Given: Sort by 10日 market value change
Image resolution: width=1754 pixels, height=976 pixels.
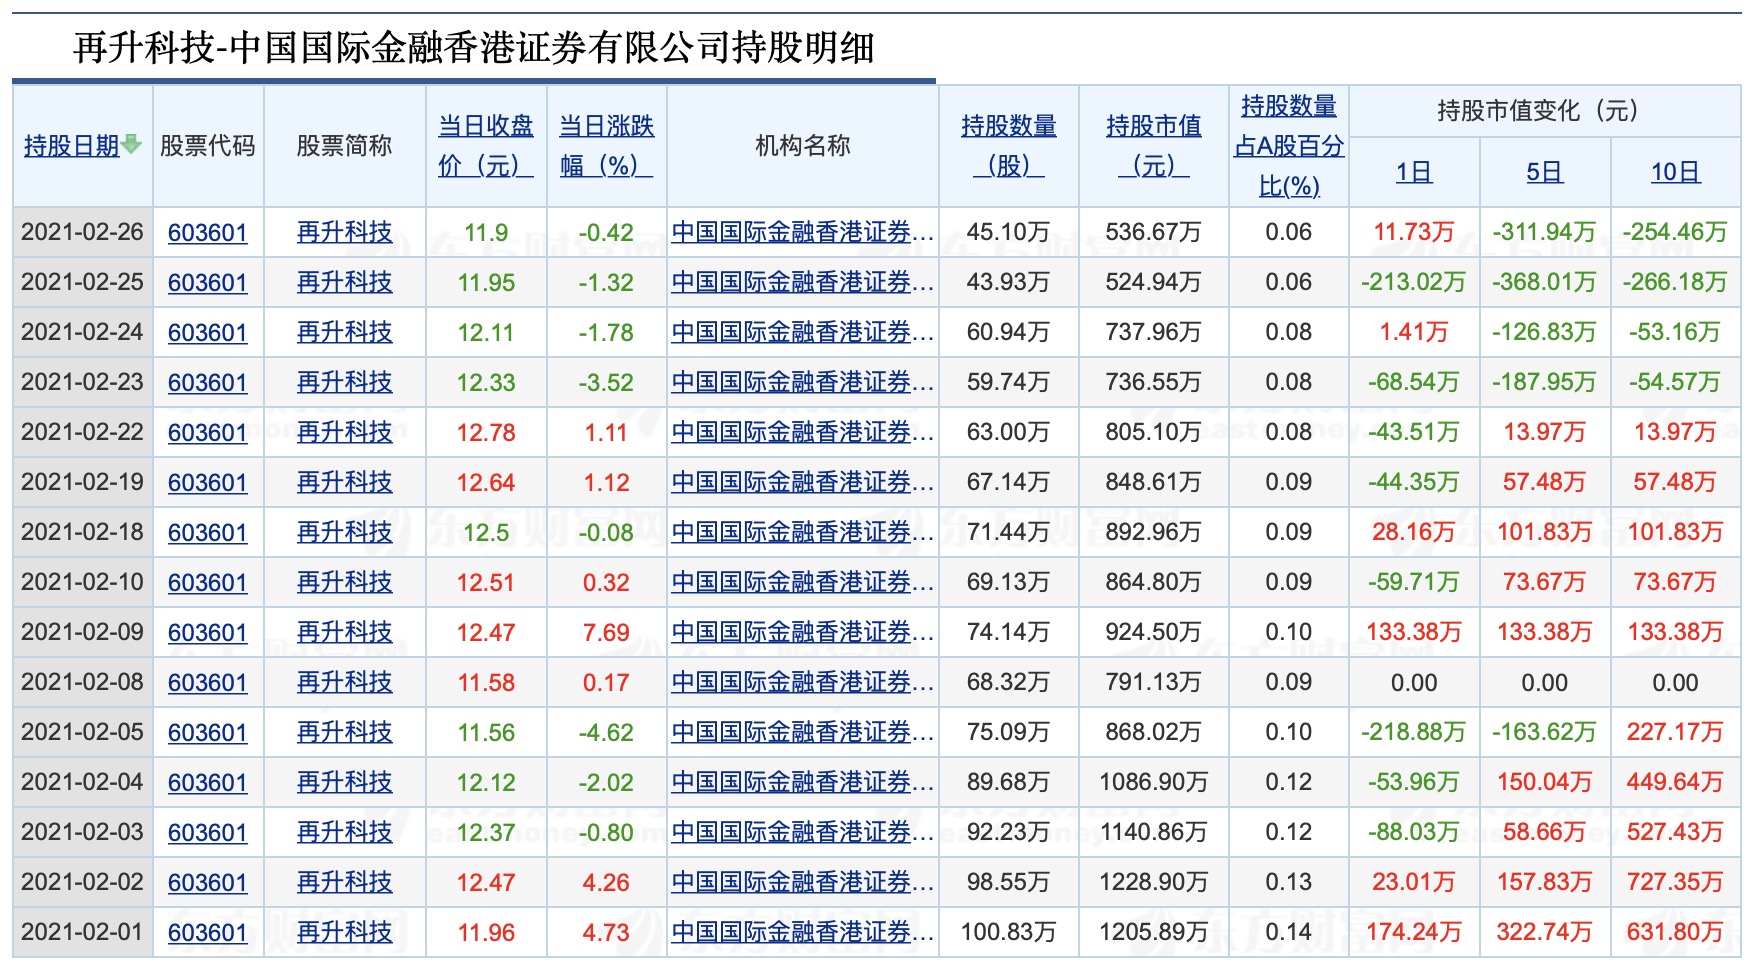Looking at the screenshot, I should (x=1675, y=172).
